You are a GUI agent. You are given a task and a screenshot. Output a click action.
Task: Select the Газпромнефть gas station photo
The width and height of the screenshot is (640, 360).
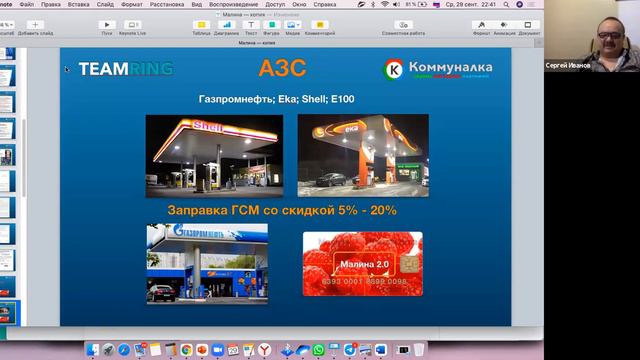click(207, 264)
